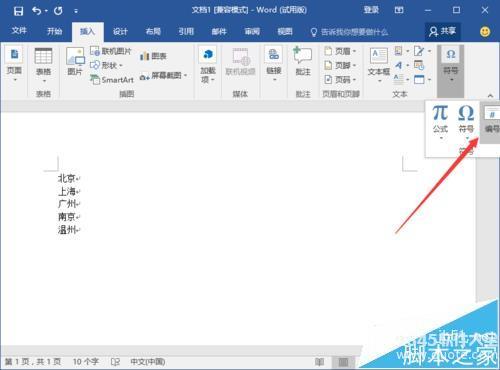500x370 pixels.
Task: Open the ribbon display options
Action: pos(399,10)
